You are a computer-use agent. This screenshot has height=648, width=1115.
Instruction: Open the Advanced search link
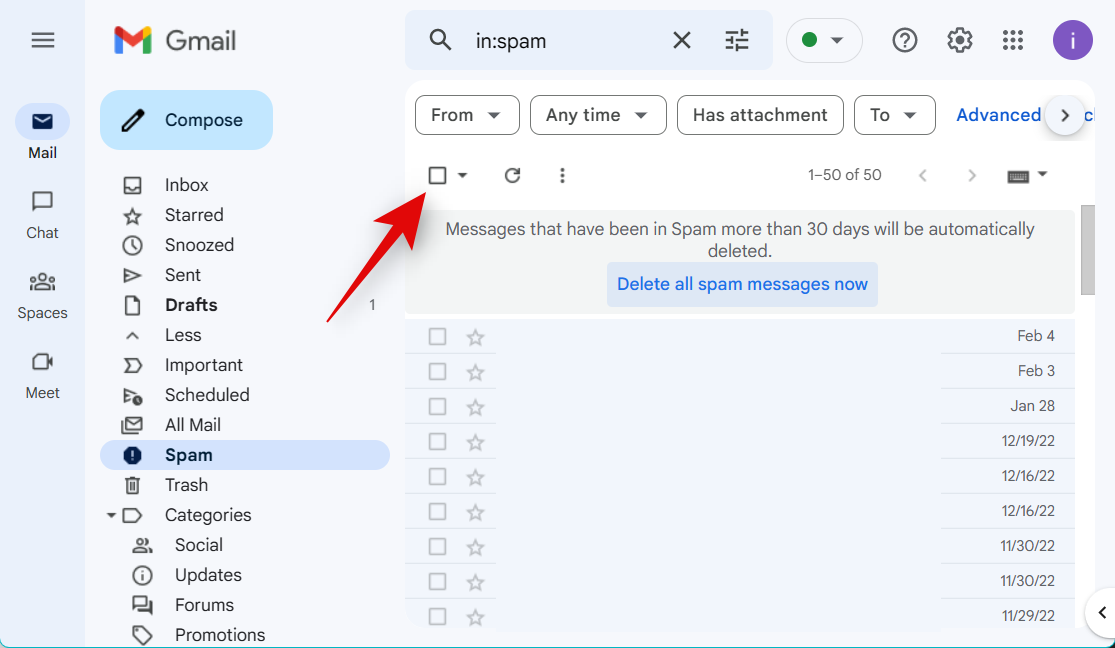pyautogui.click(x=998, y=115)
